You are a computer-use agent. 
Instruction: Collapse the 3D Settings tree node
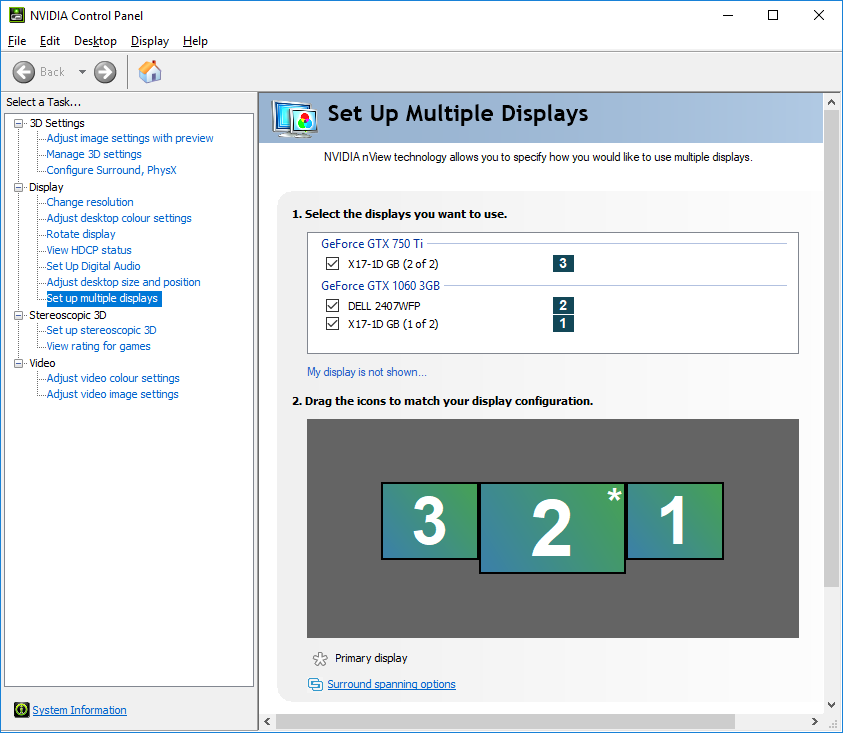(18, 123)
